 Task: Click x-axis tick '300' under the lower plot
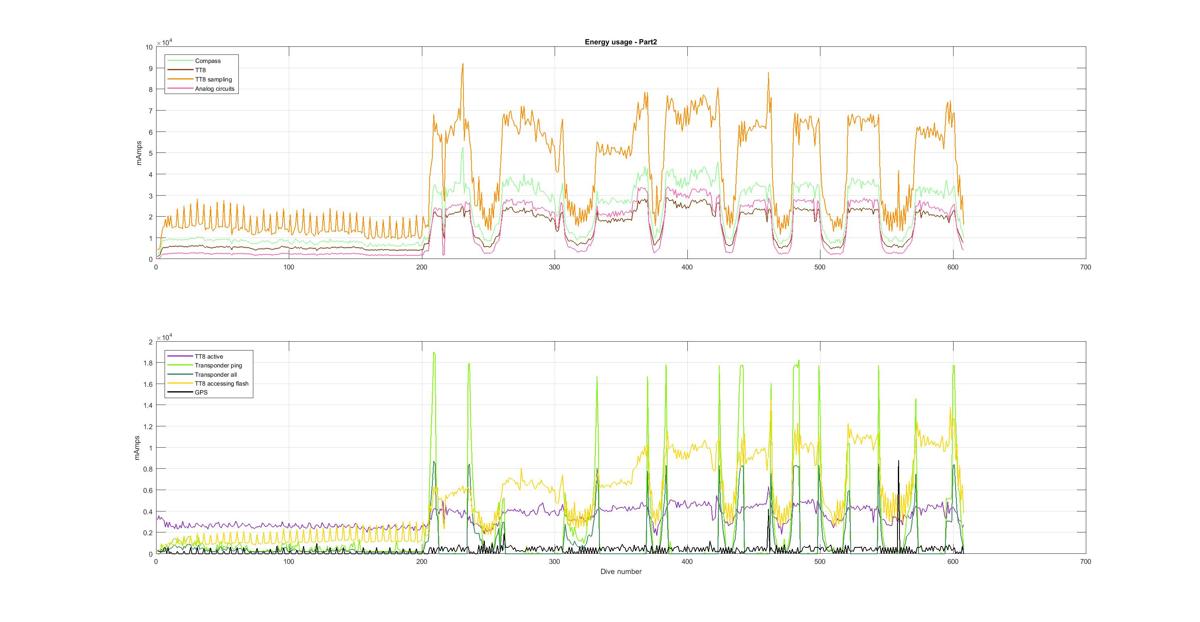(x=554, y=562)
